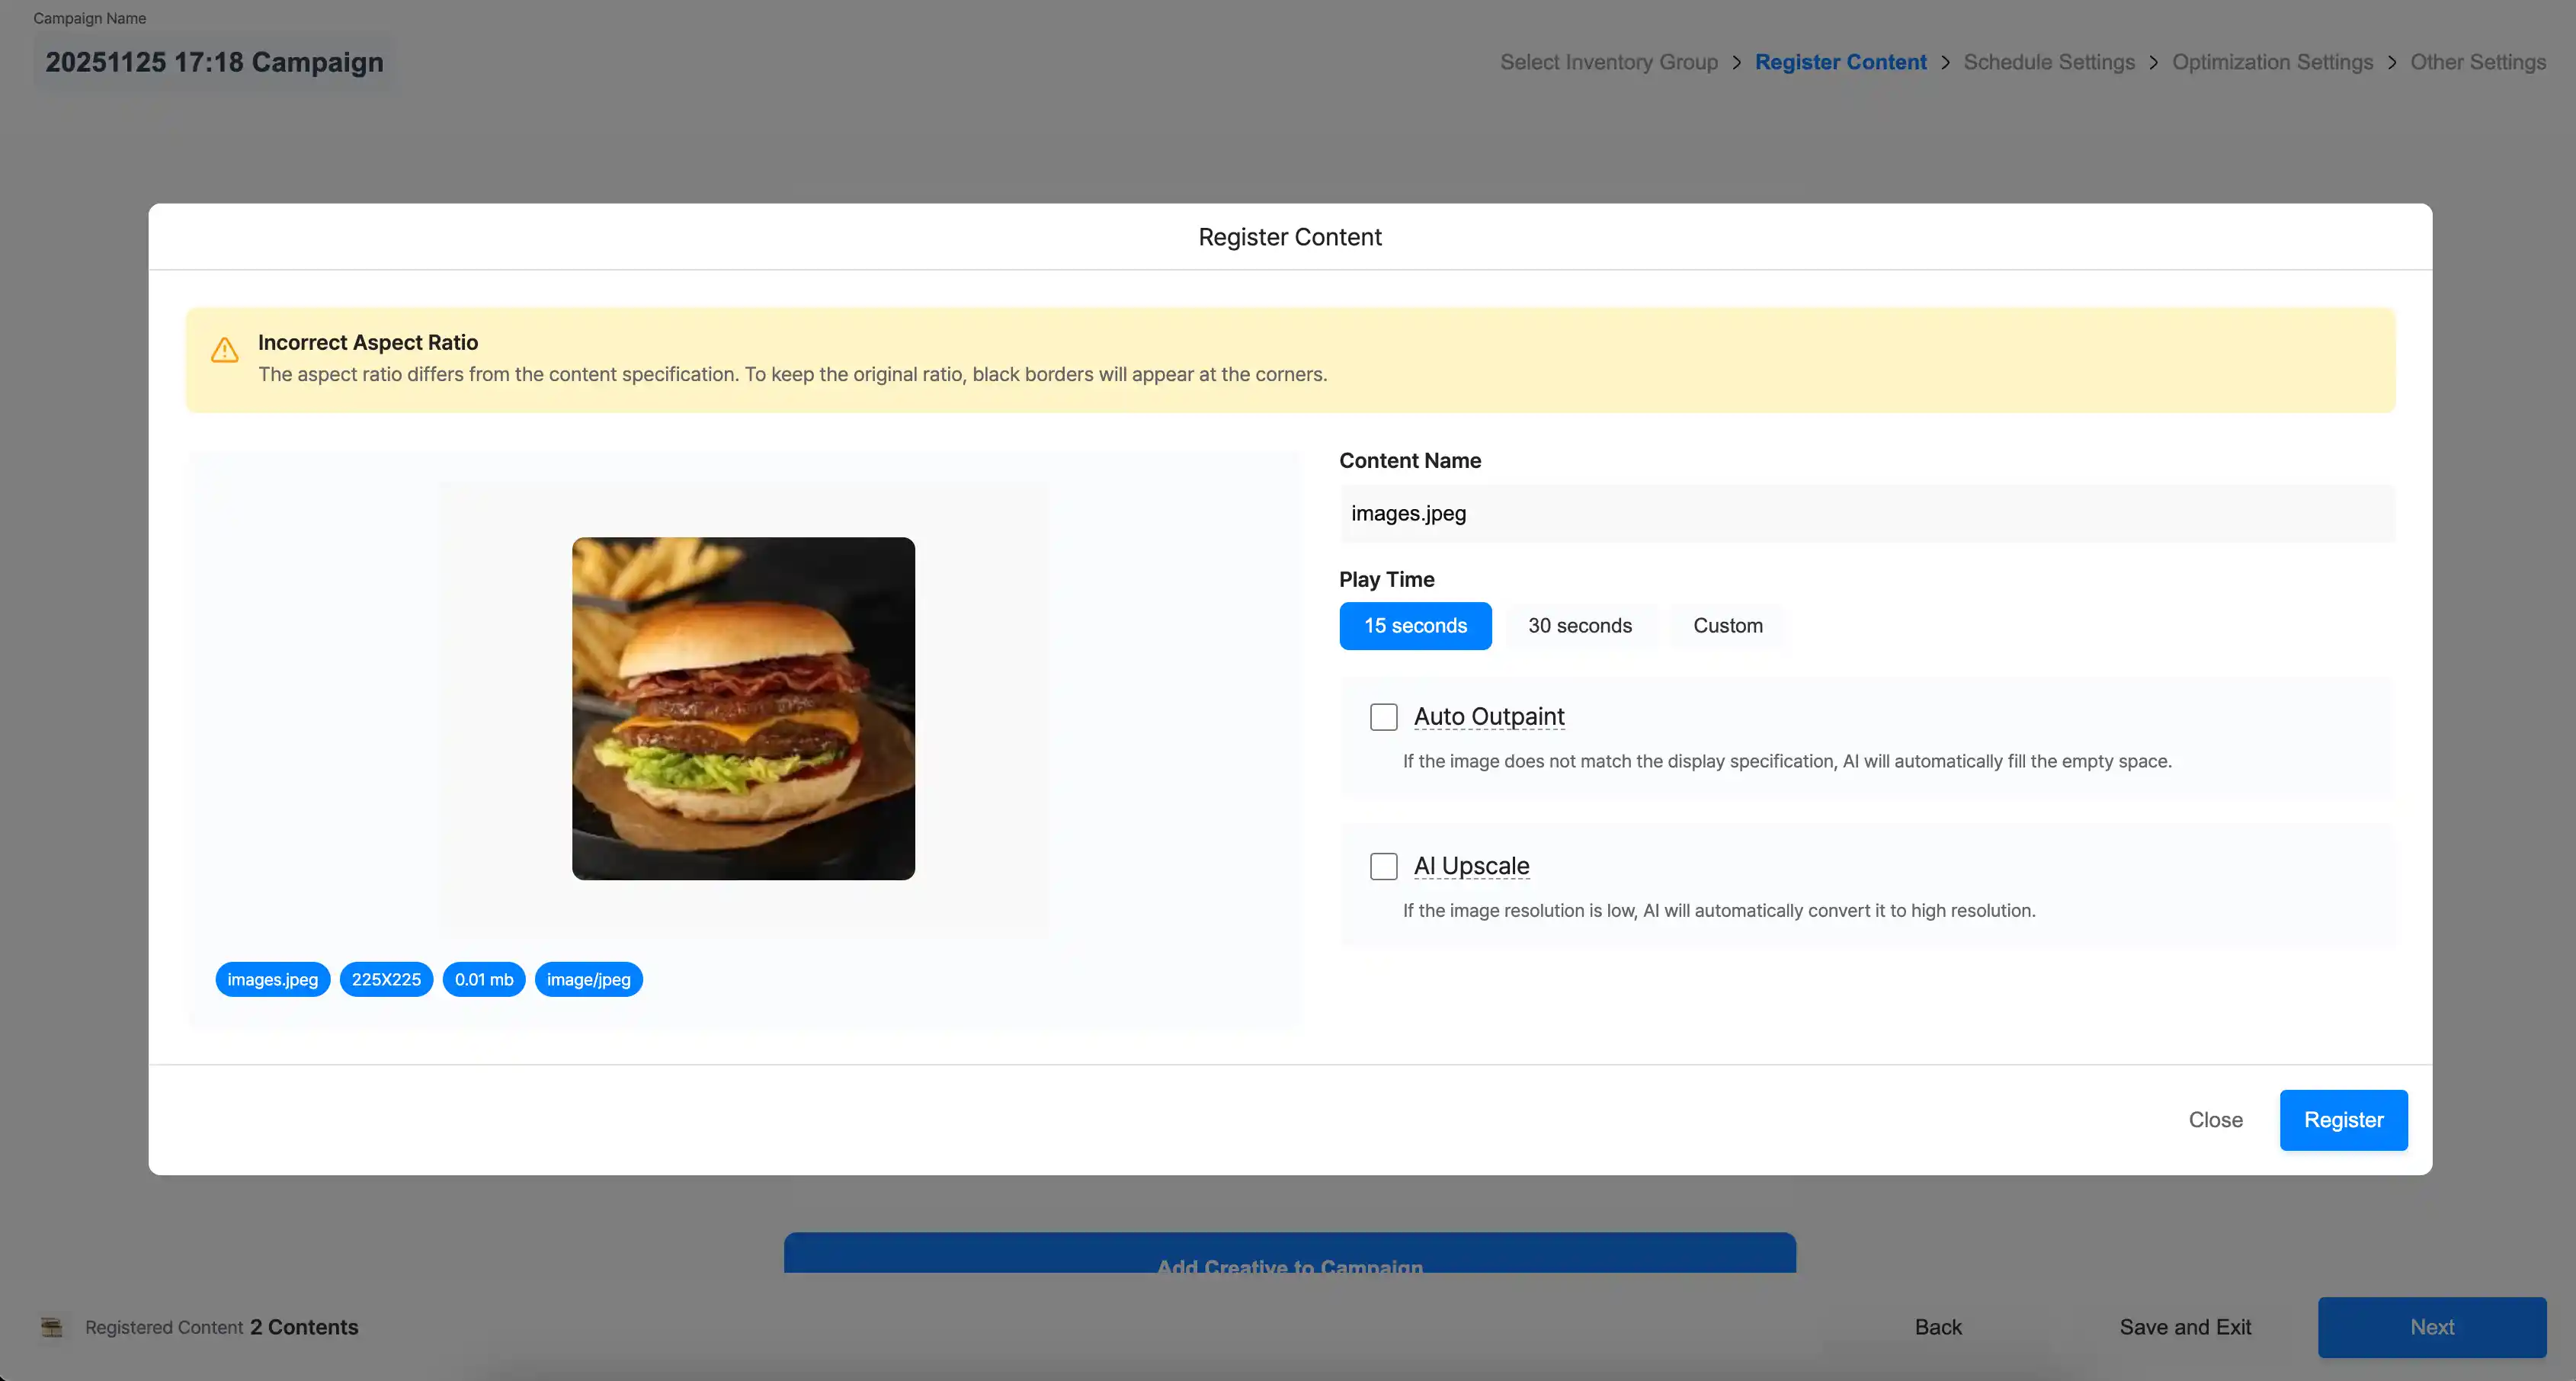Enable the Auto Outpaint checkbox
This screenshot has width=2576, height=1381.
[x=1383, y=717]
